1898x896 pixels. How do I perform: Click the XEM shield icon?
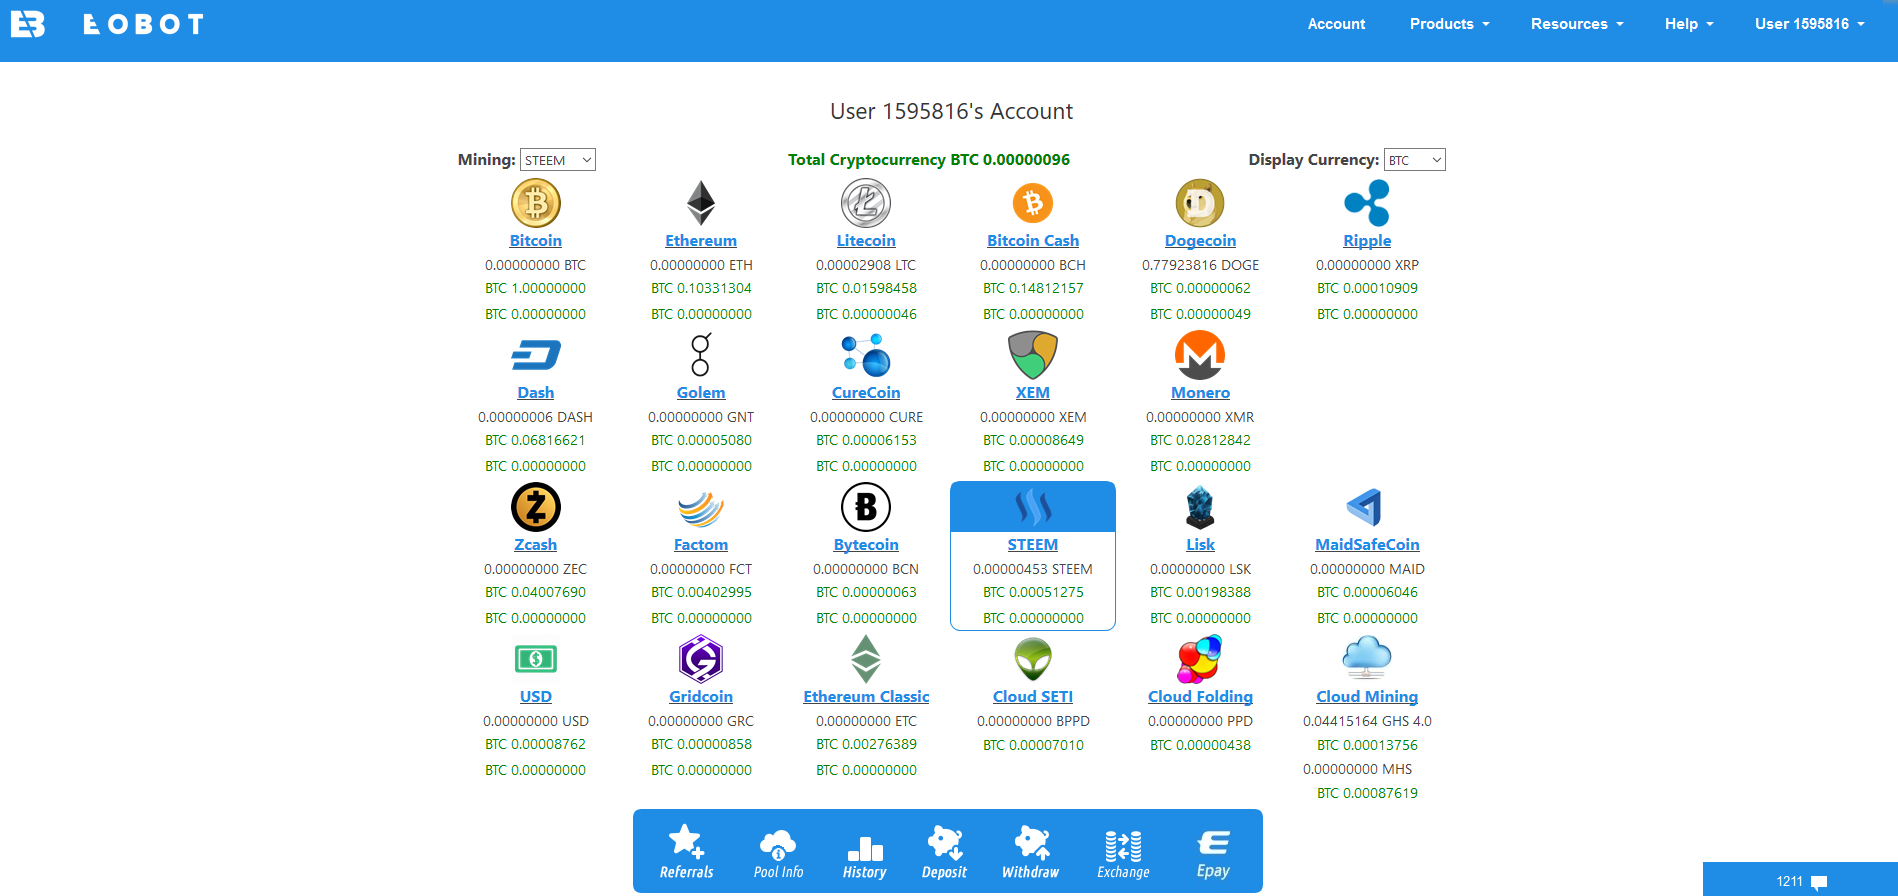1033,355
